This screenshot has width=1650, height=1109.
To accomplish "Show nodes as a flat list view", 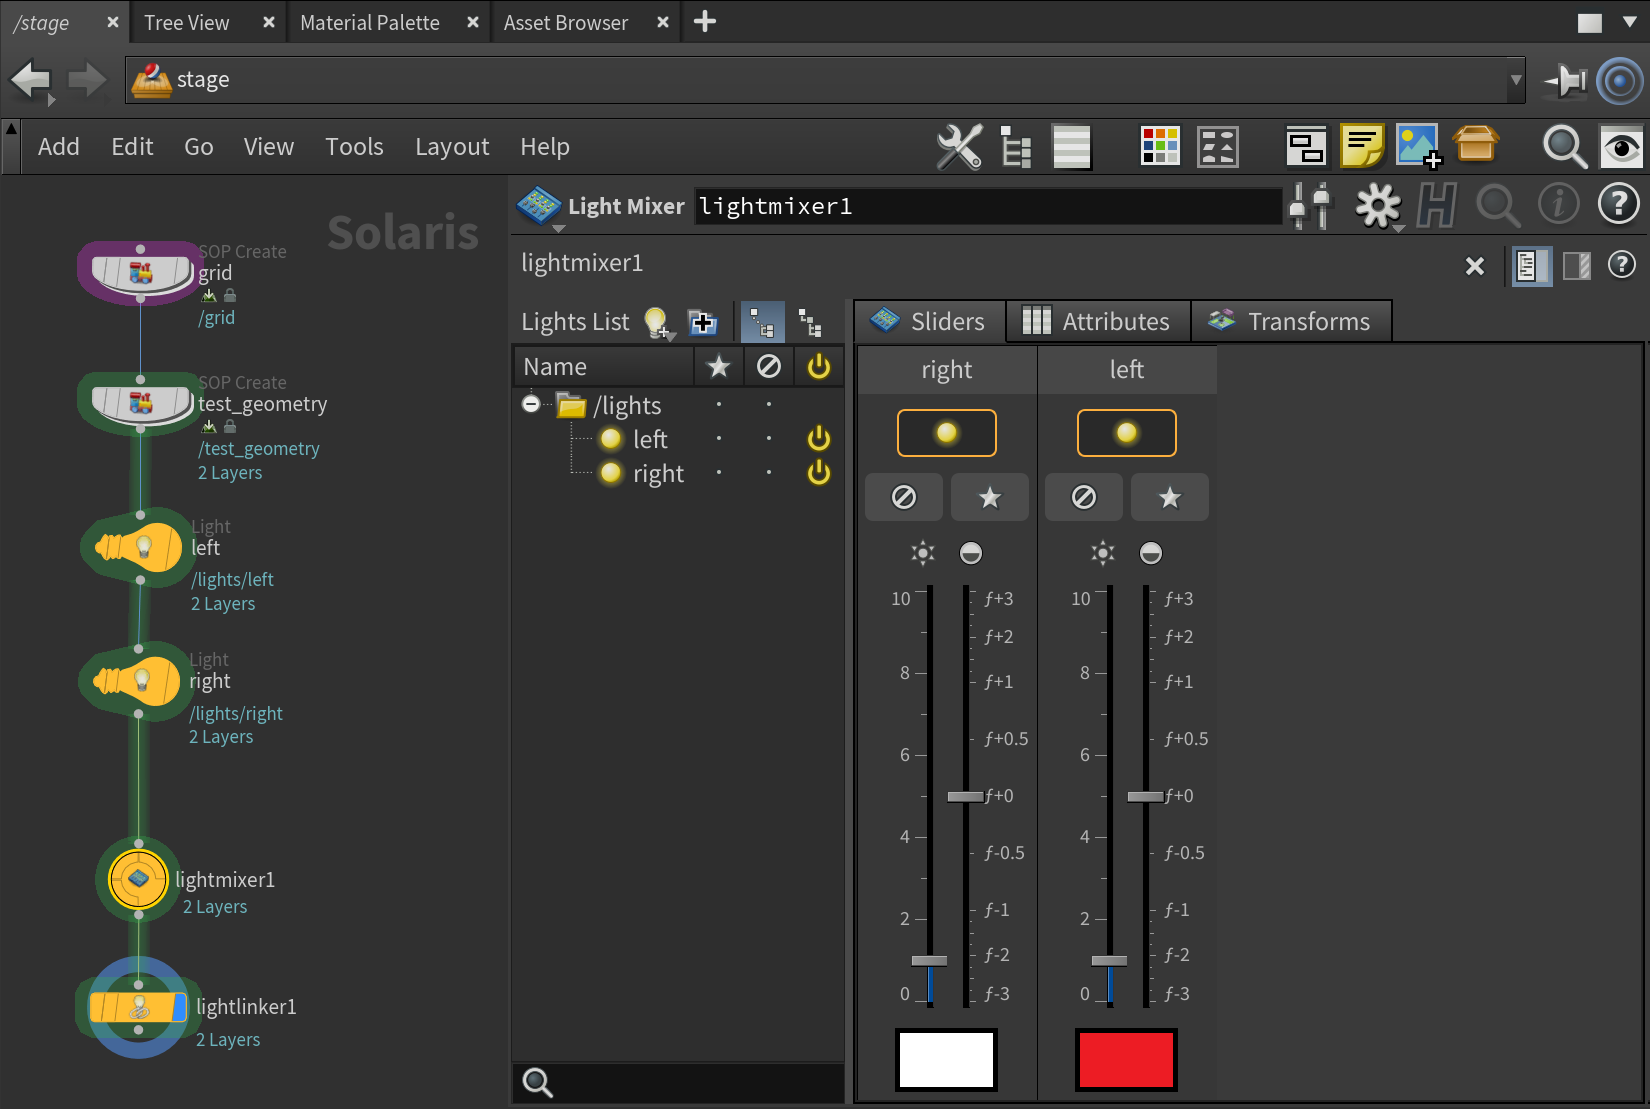I will [1072, 147].
